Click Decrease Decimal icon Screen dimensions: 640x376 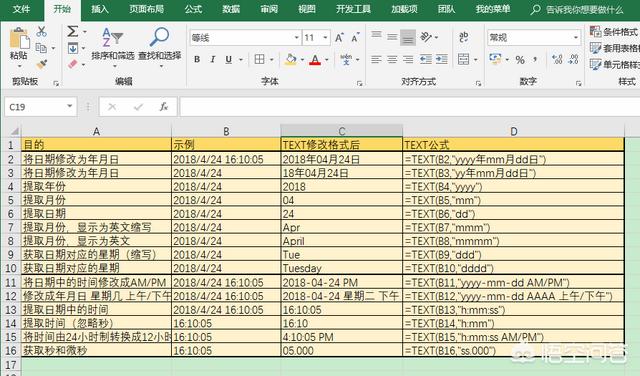click(573, 60)
